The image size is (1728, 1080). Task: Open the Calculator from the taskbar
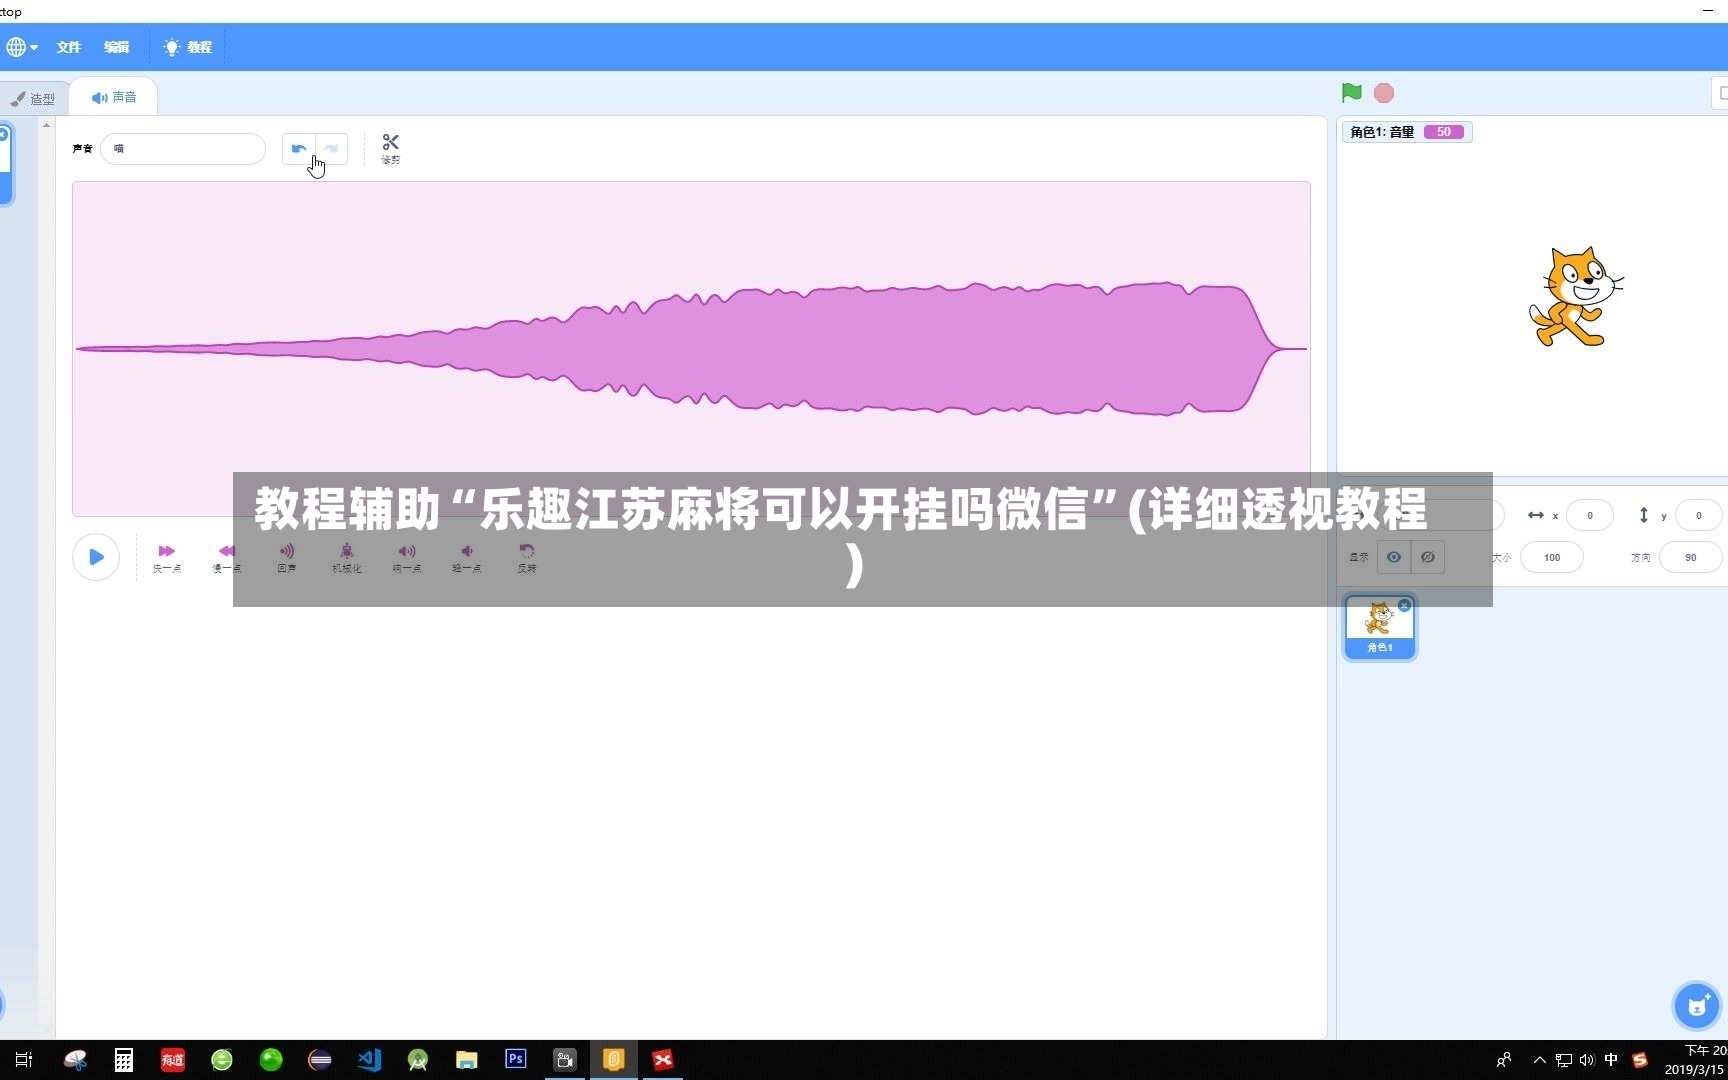pos(123,1060)
